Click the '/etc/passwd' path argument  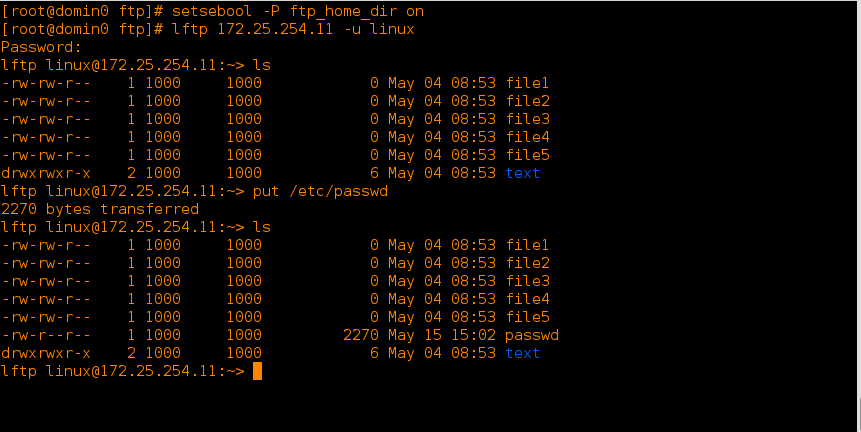[x=338, y=192]
